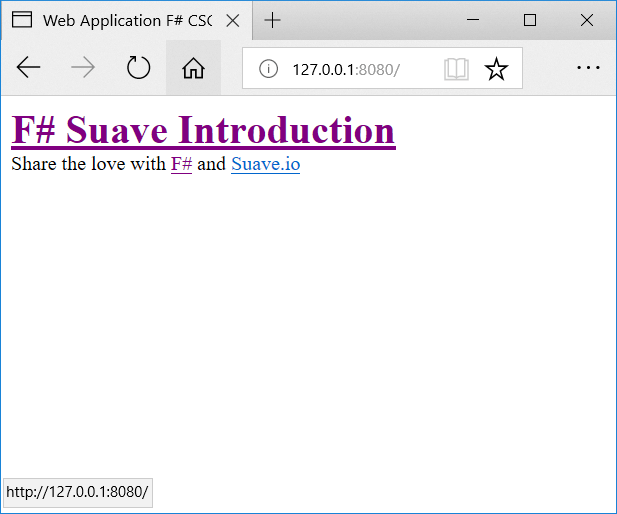Click the "Share the love with" text
Screen dimensions: 617x514
[89, 164]
